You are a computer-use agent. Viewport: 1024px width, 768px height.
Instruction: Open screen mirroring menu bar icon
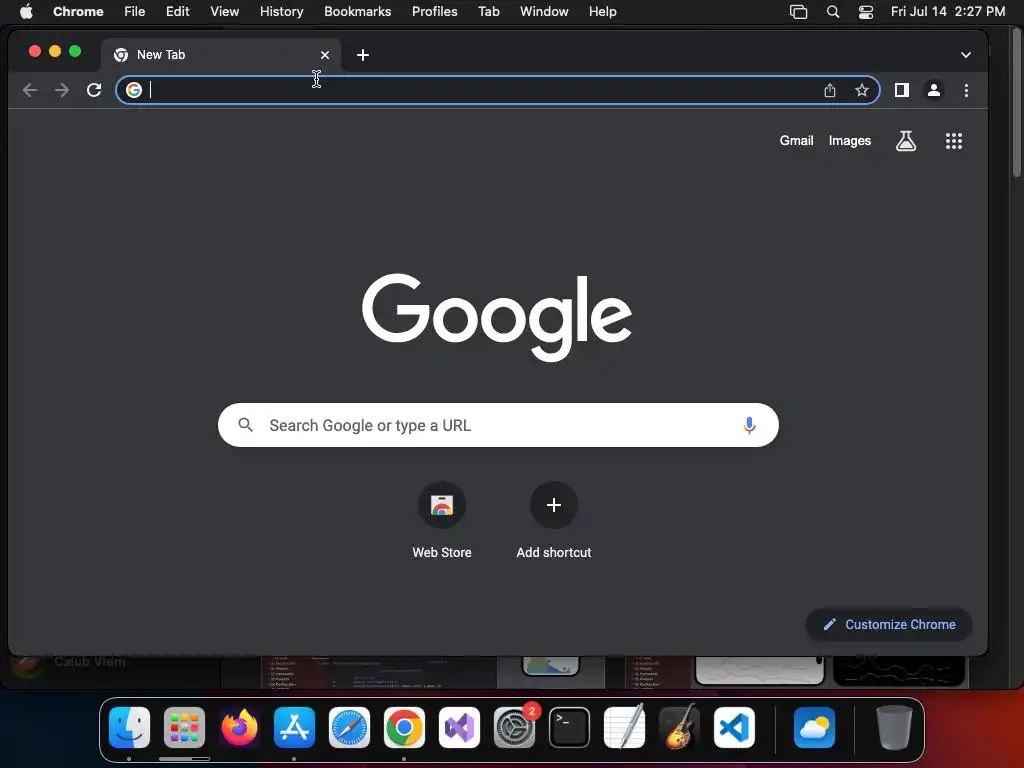pos(798,12)
